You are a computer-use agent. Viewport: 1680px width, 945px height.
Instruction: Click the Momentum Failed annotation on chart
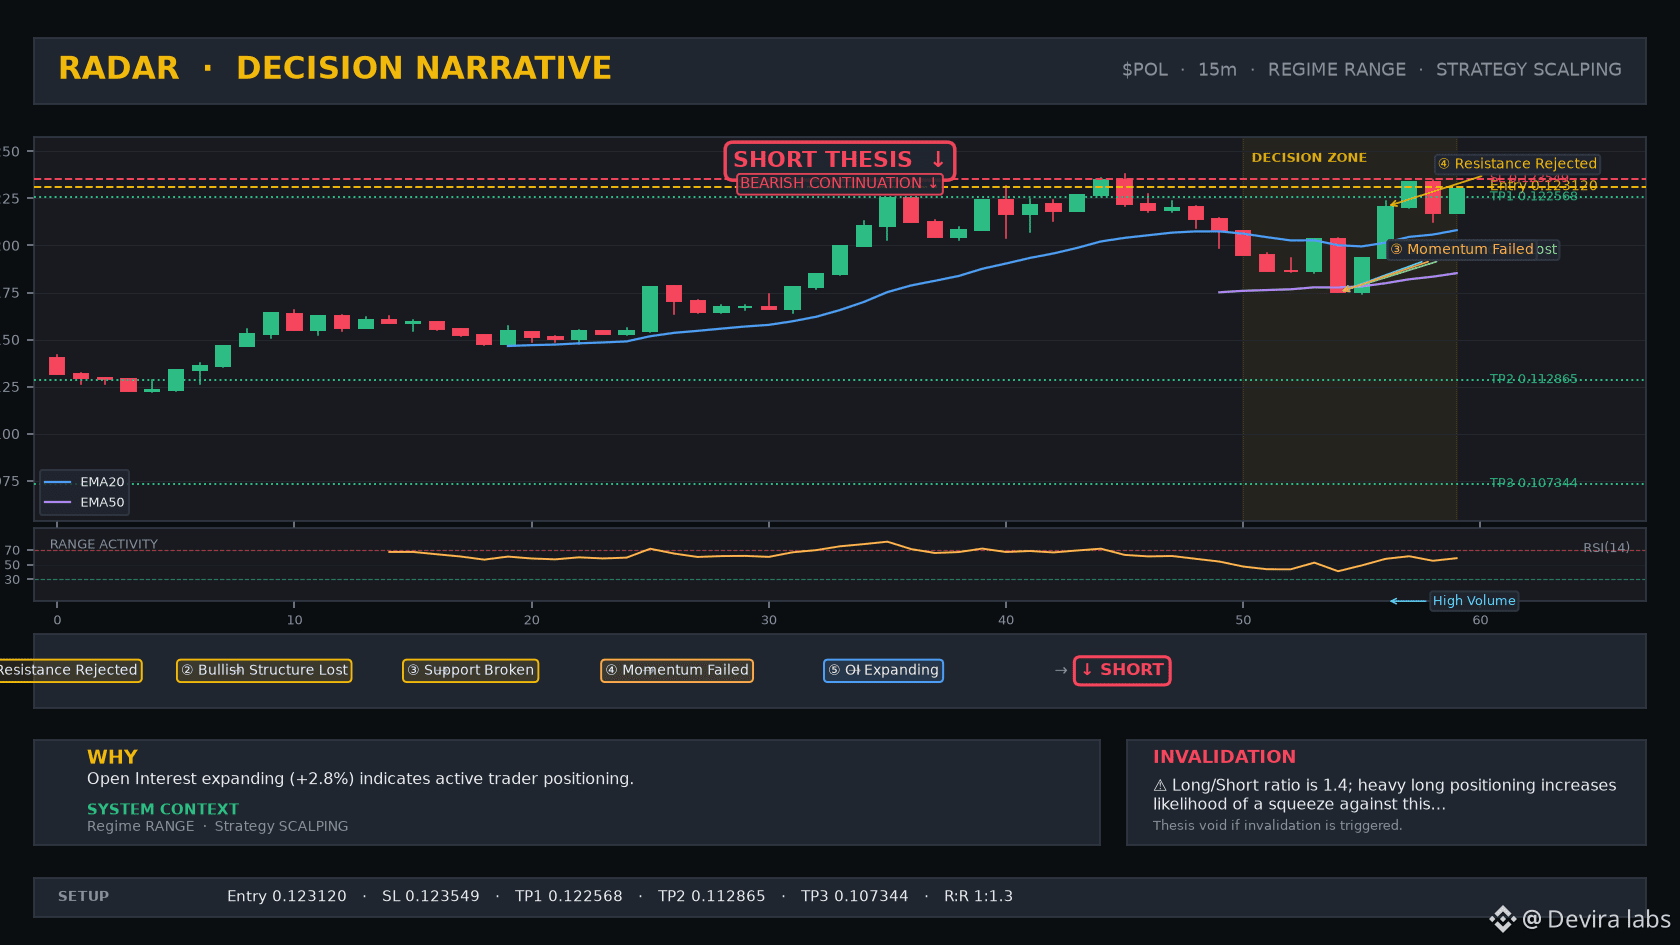pyautogui.click(x=1461, y=249)
